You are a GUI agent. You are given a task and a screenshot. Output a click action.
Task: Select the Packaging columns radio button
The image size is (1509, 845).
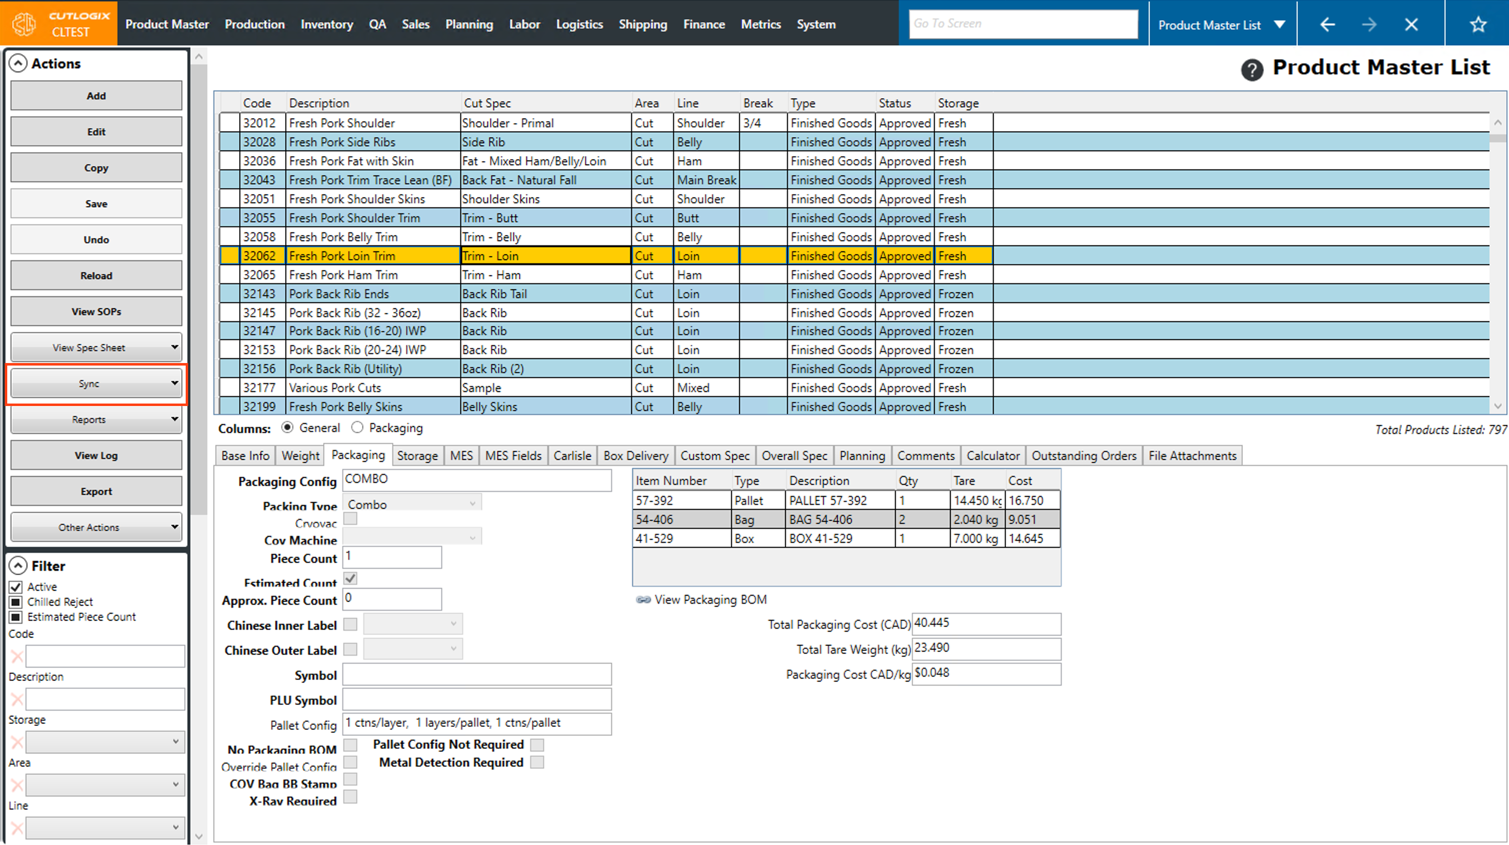coord(357,428)
